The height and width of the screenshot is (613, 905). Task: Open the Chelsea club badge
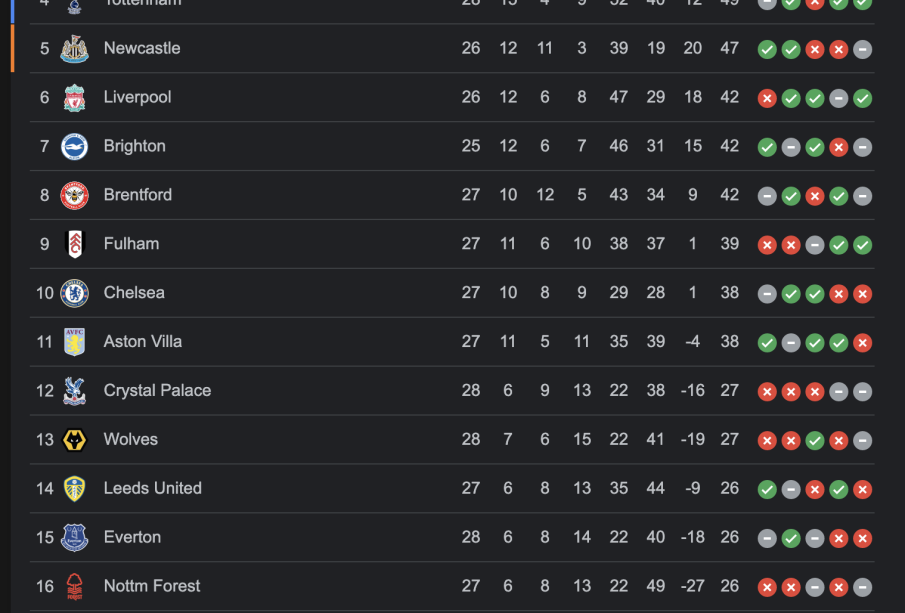pyautogui.click(x=74, y=293)
